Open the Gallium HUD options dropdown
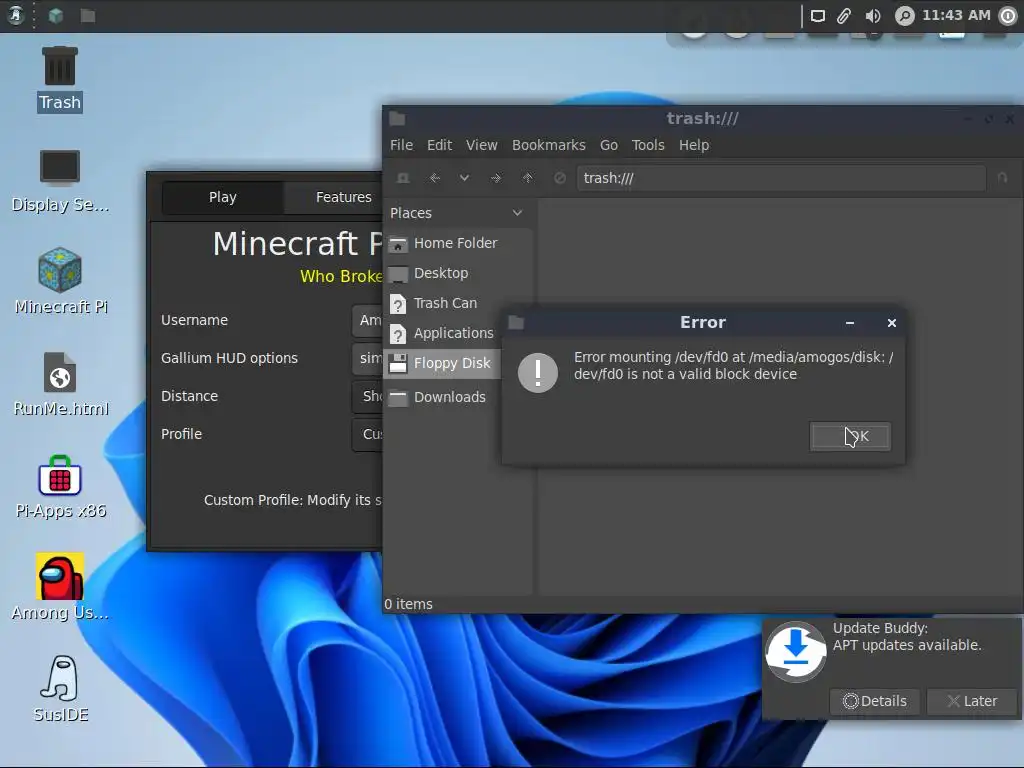 tap(367, 359)
